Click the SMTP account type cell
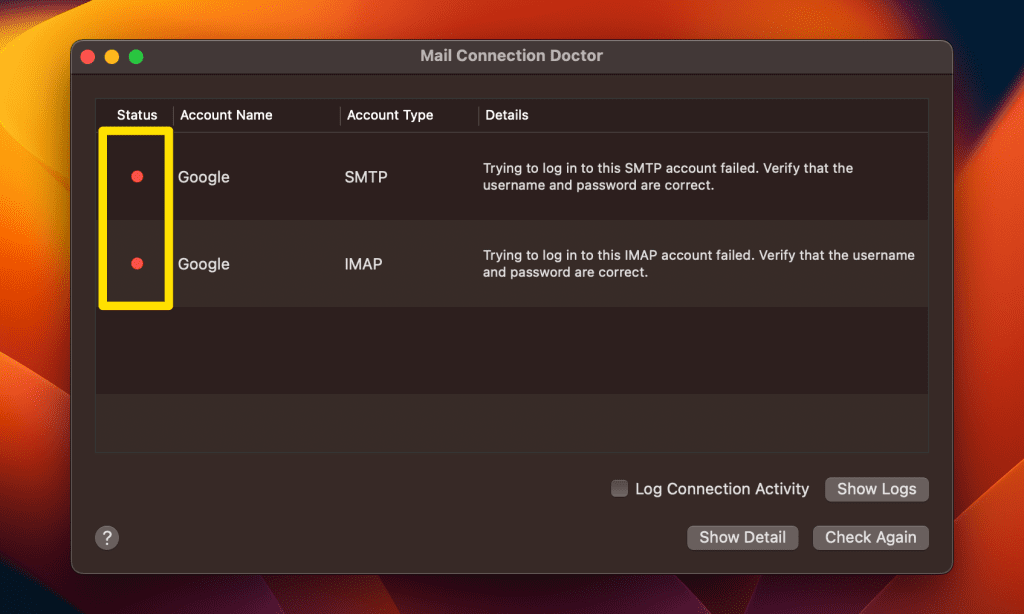 tap(365, 177)
